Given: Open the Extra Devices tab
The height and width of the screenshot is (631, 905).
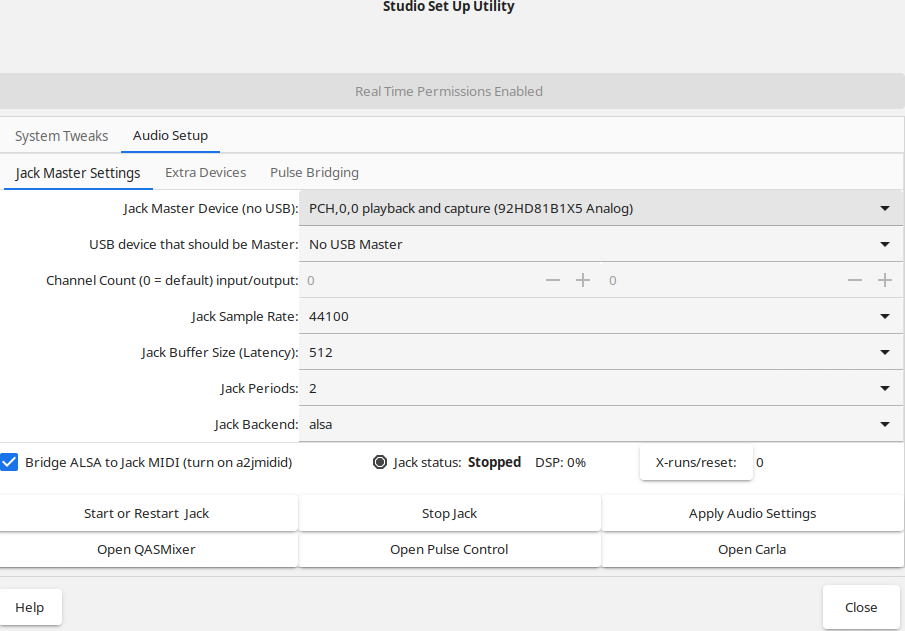Looking at the screenshot, I should 205,173.
